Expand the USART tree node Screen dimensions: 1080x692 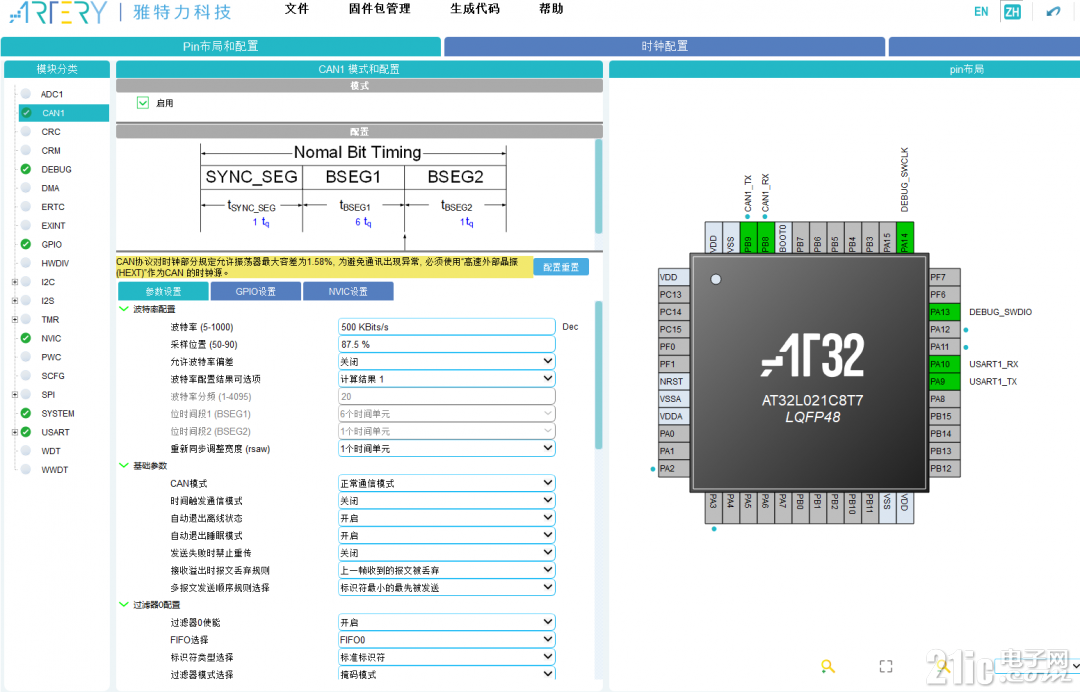tap(14, 432)
